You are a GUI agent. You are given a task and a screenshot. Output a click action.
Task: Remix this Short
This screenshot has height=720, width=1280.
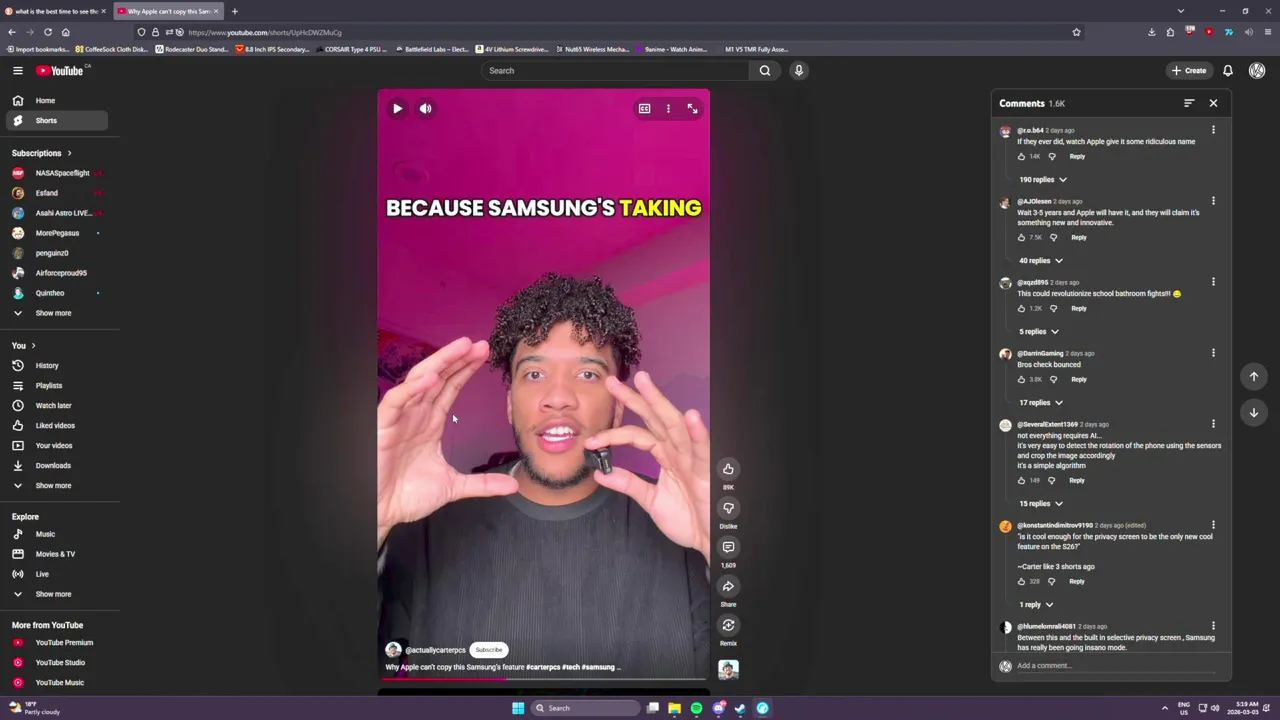[x=728, y=625]
